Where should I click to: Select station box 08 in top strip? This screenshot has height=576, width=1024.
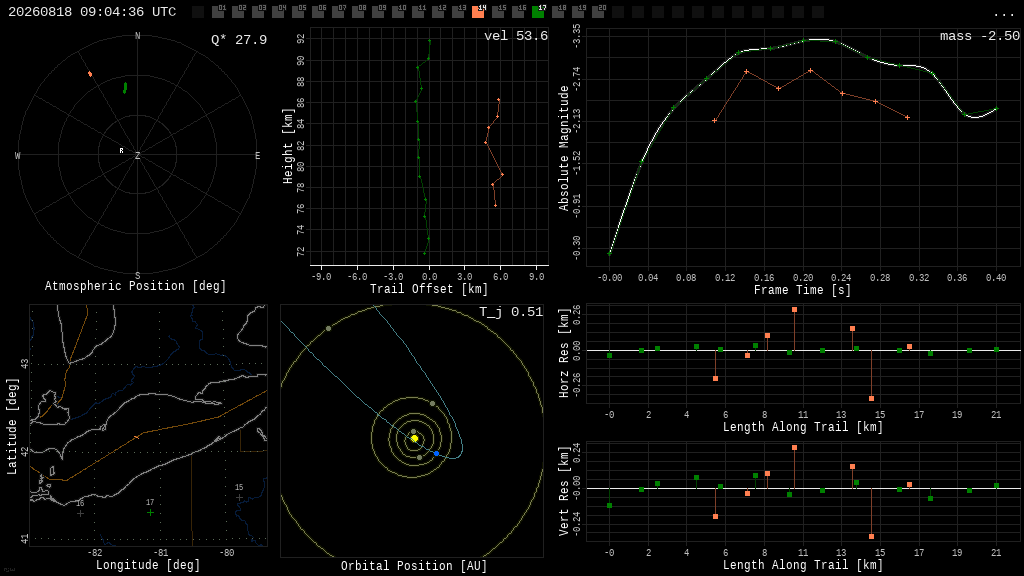(x=358, y=12)
